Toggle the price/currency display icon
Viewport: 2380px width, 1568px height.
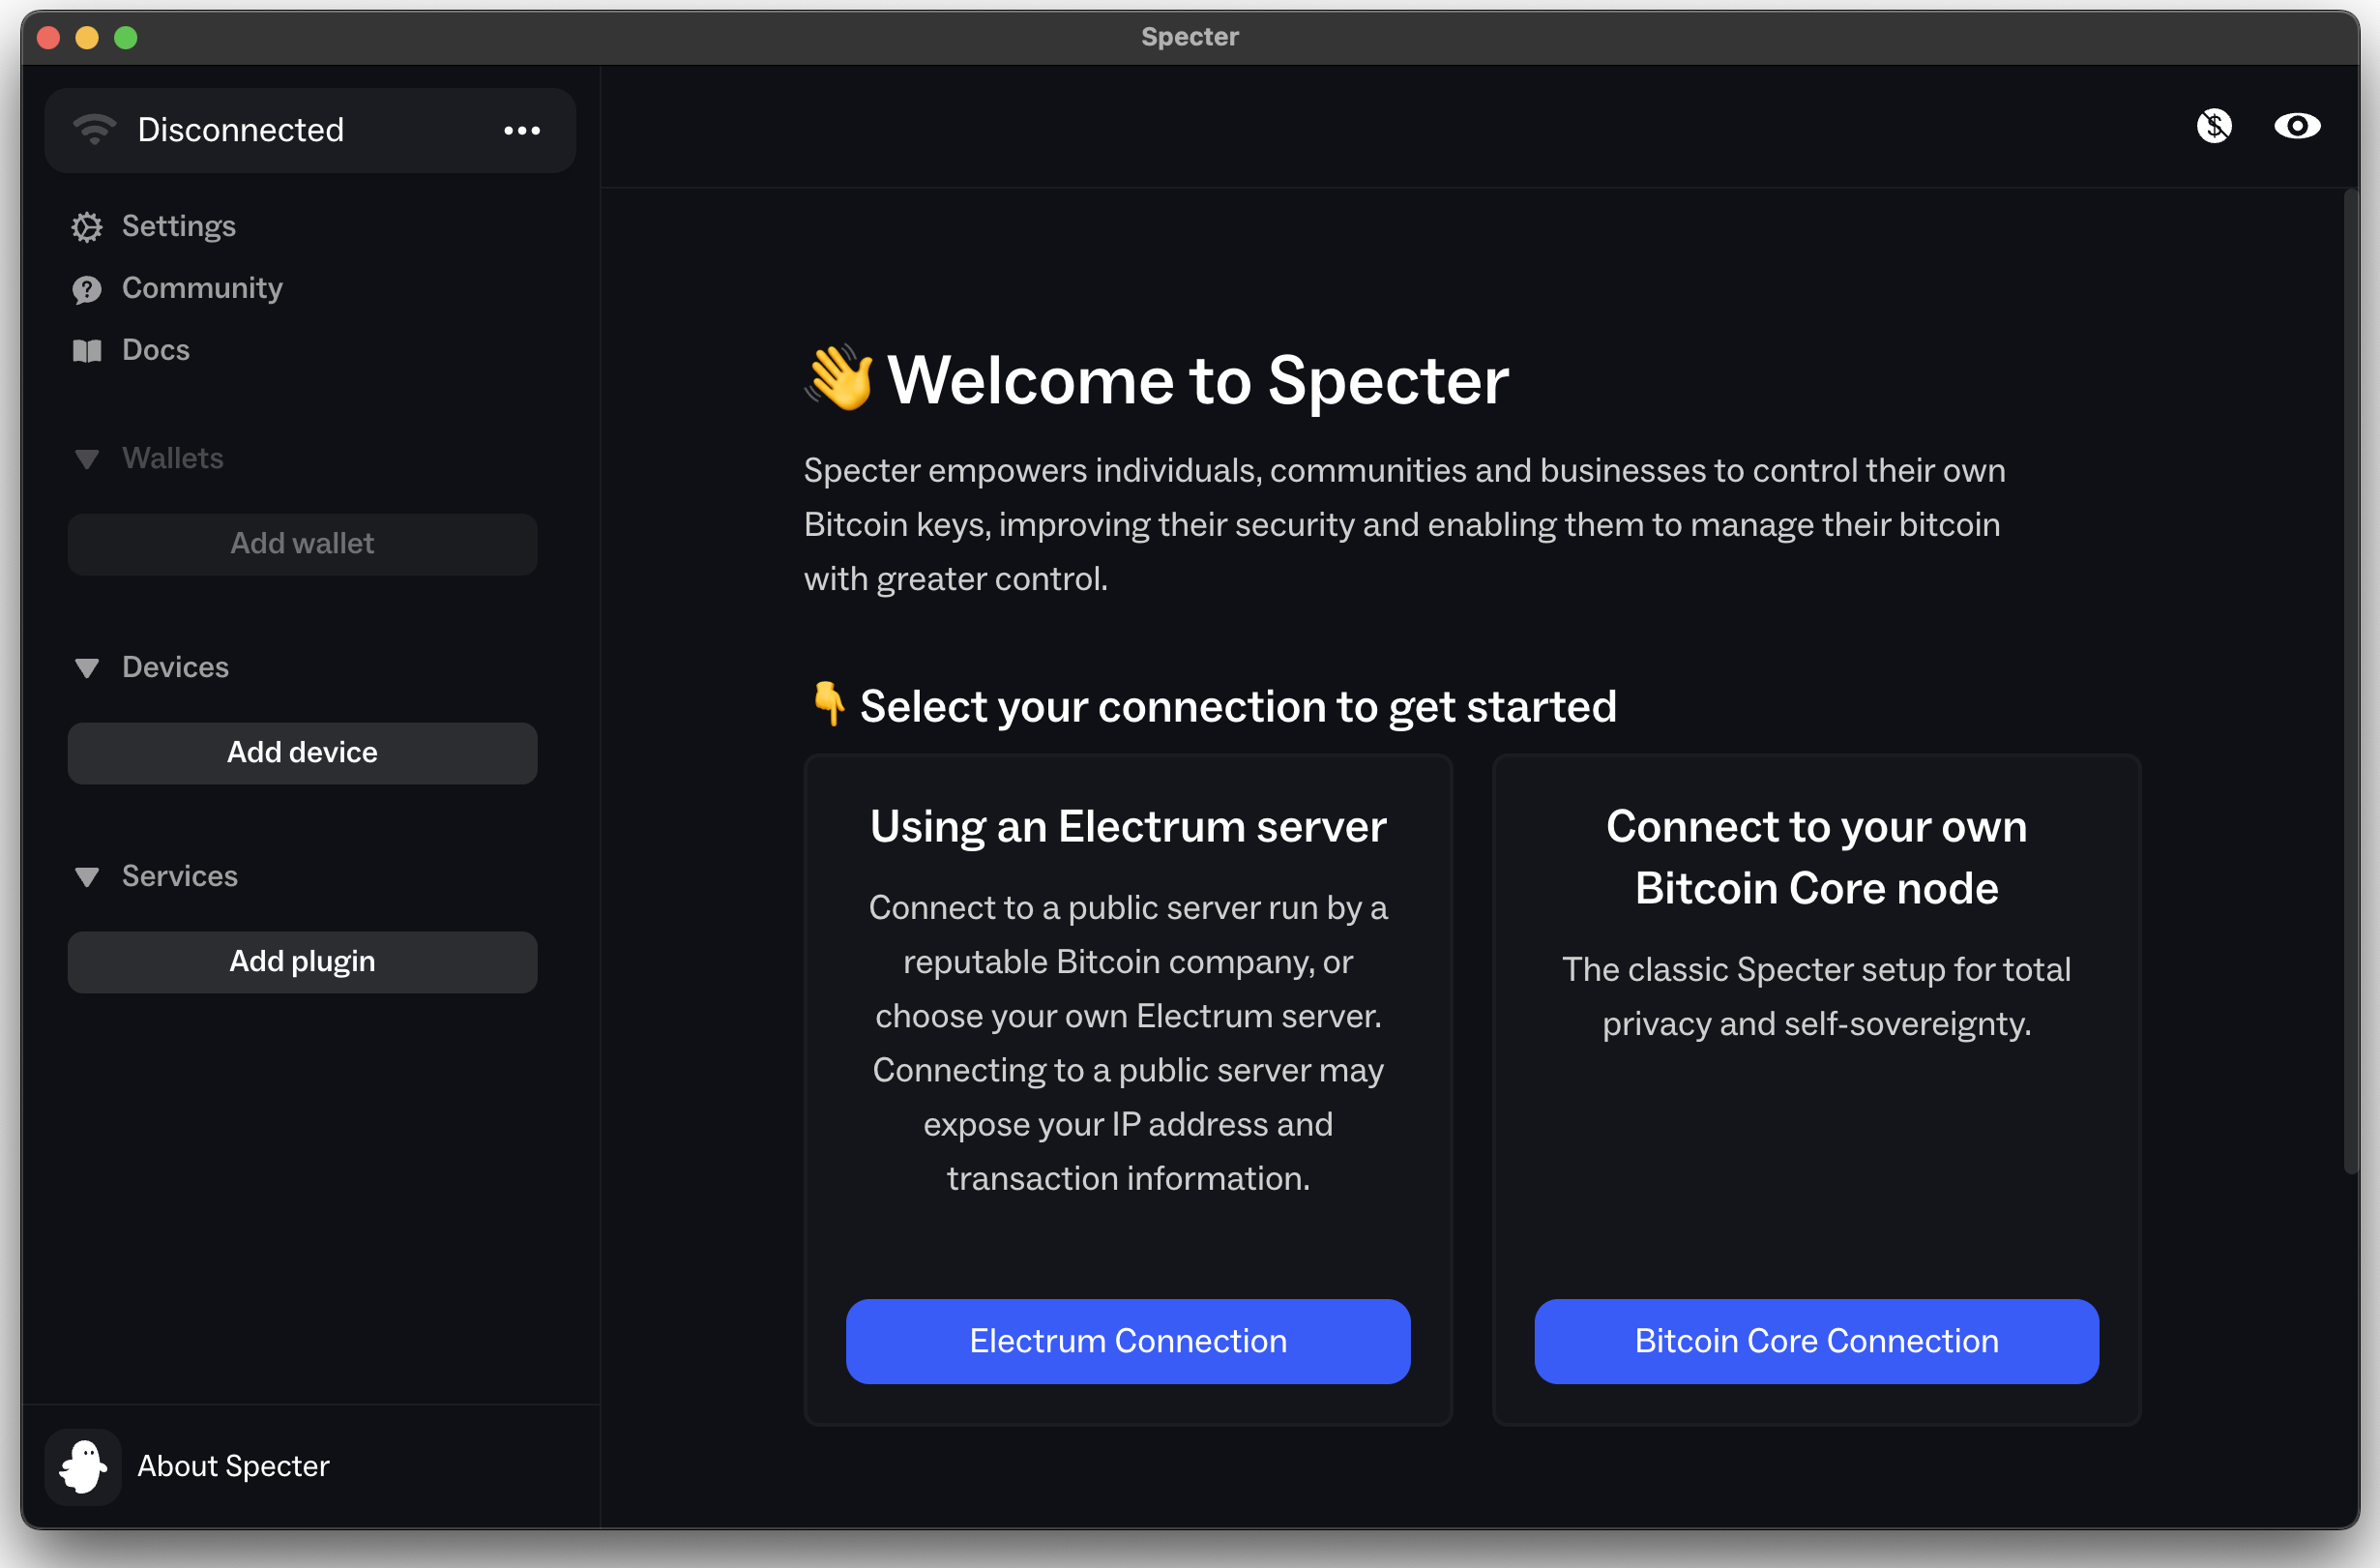[2214, 126]
